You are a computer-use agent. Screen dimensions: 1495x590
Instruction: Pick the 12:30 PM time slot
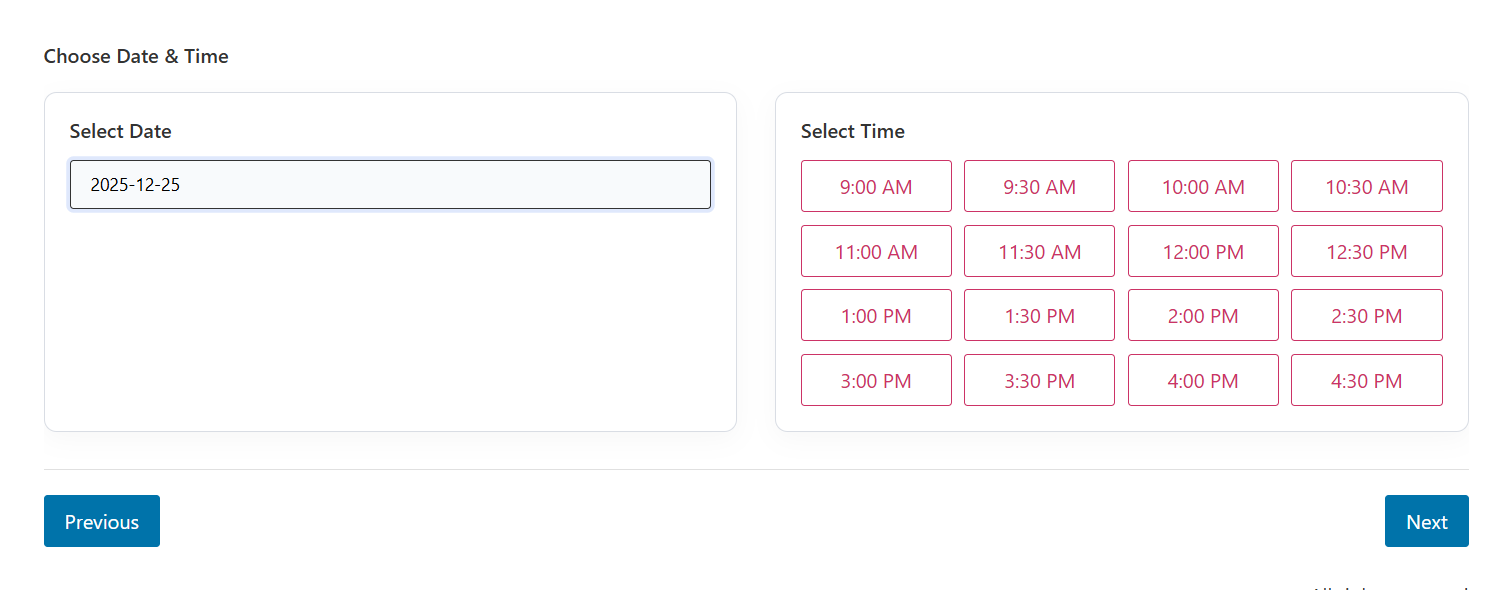[1367, 251]
